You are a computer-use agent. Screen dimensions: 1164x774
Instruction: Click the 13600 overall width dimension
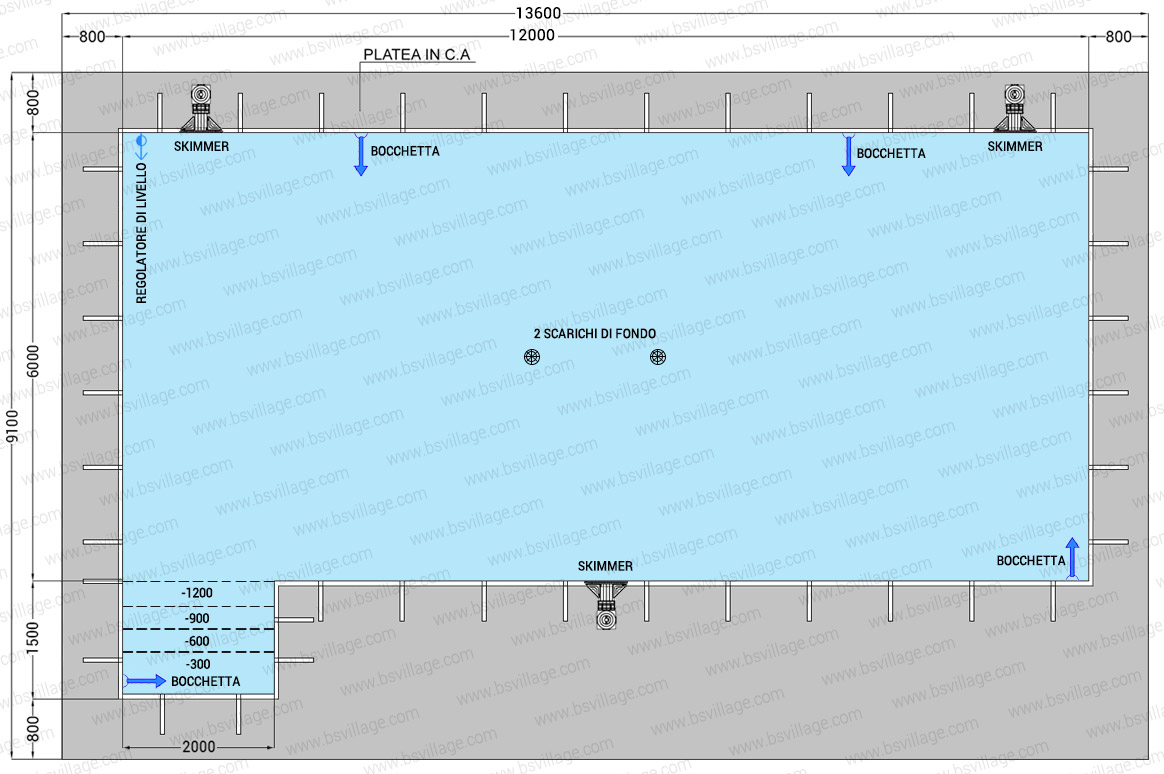tap(538, 13)
